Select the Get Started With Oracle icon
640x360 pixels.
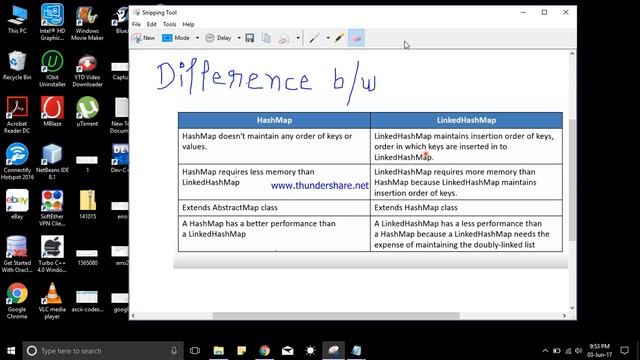(17, 255)
